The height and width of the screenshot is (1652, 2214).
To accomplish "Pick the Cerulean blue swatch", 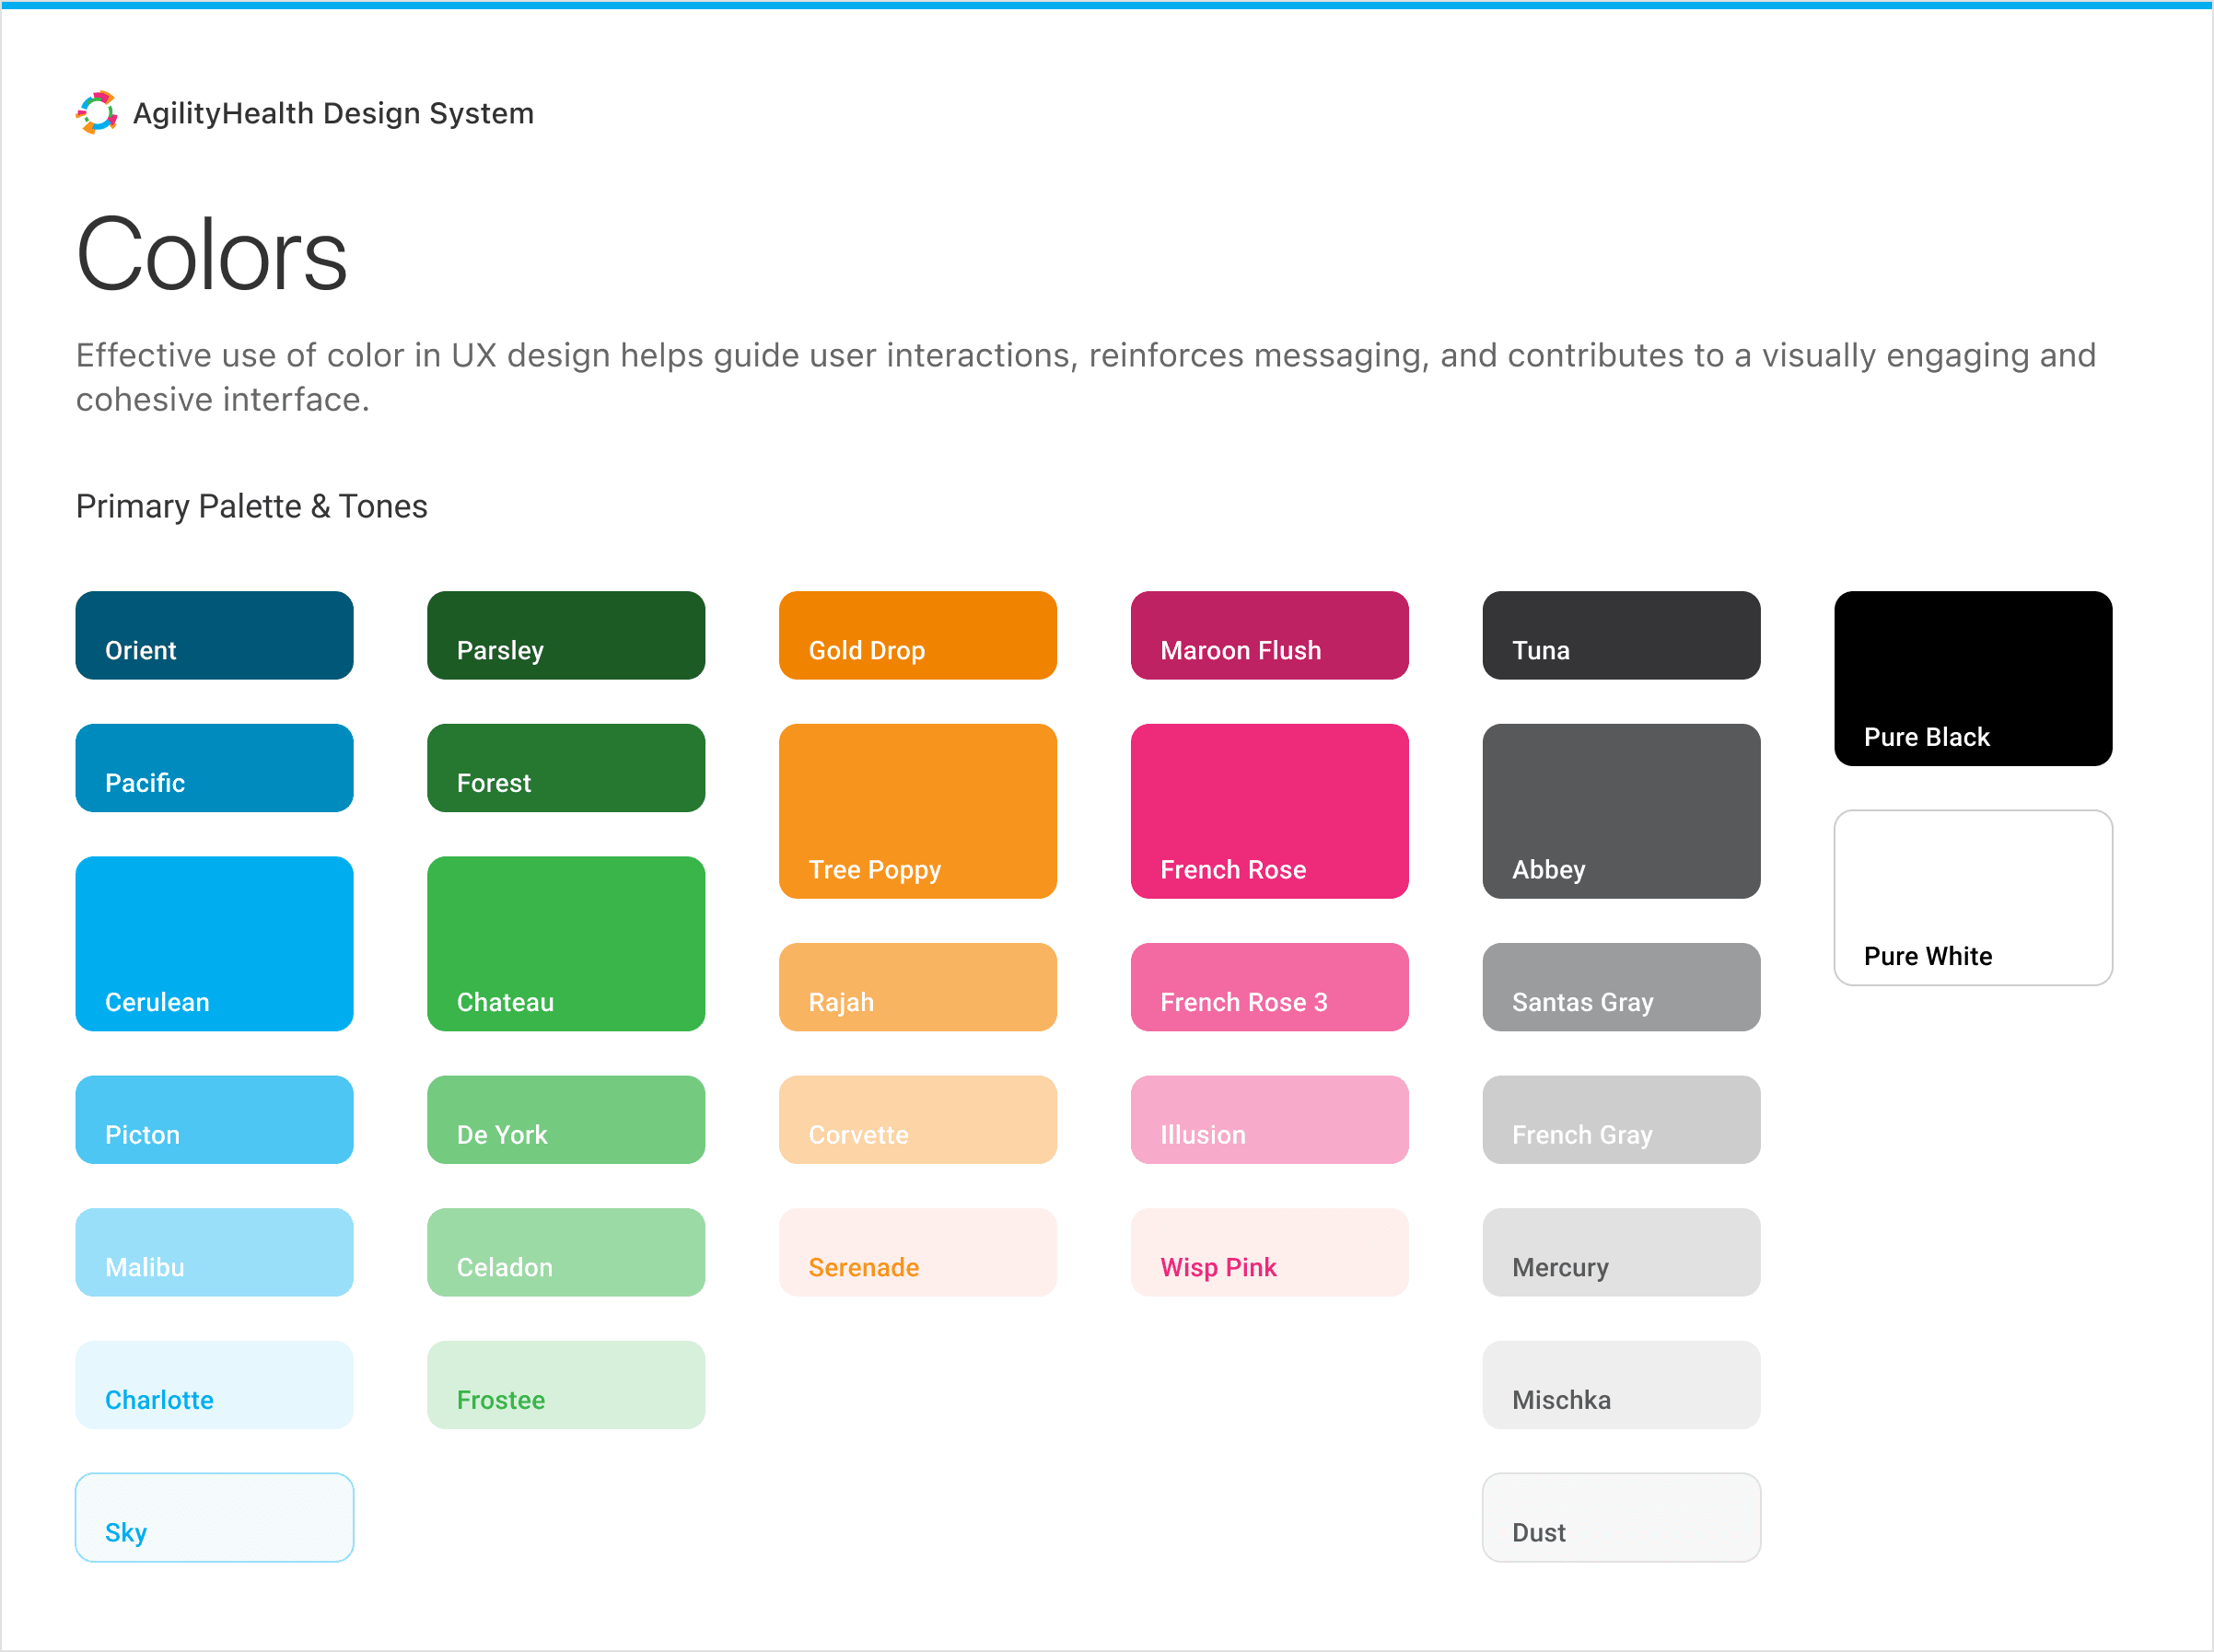I will (x=214, y=943).
